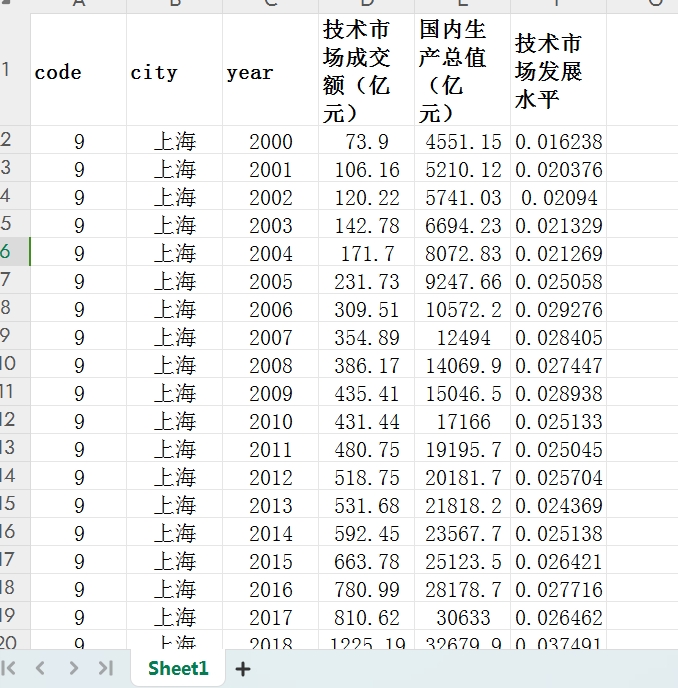Select row header 1
This screenshot has height=688, width=678.
[15, 69]
